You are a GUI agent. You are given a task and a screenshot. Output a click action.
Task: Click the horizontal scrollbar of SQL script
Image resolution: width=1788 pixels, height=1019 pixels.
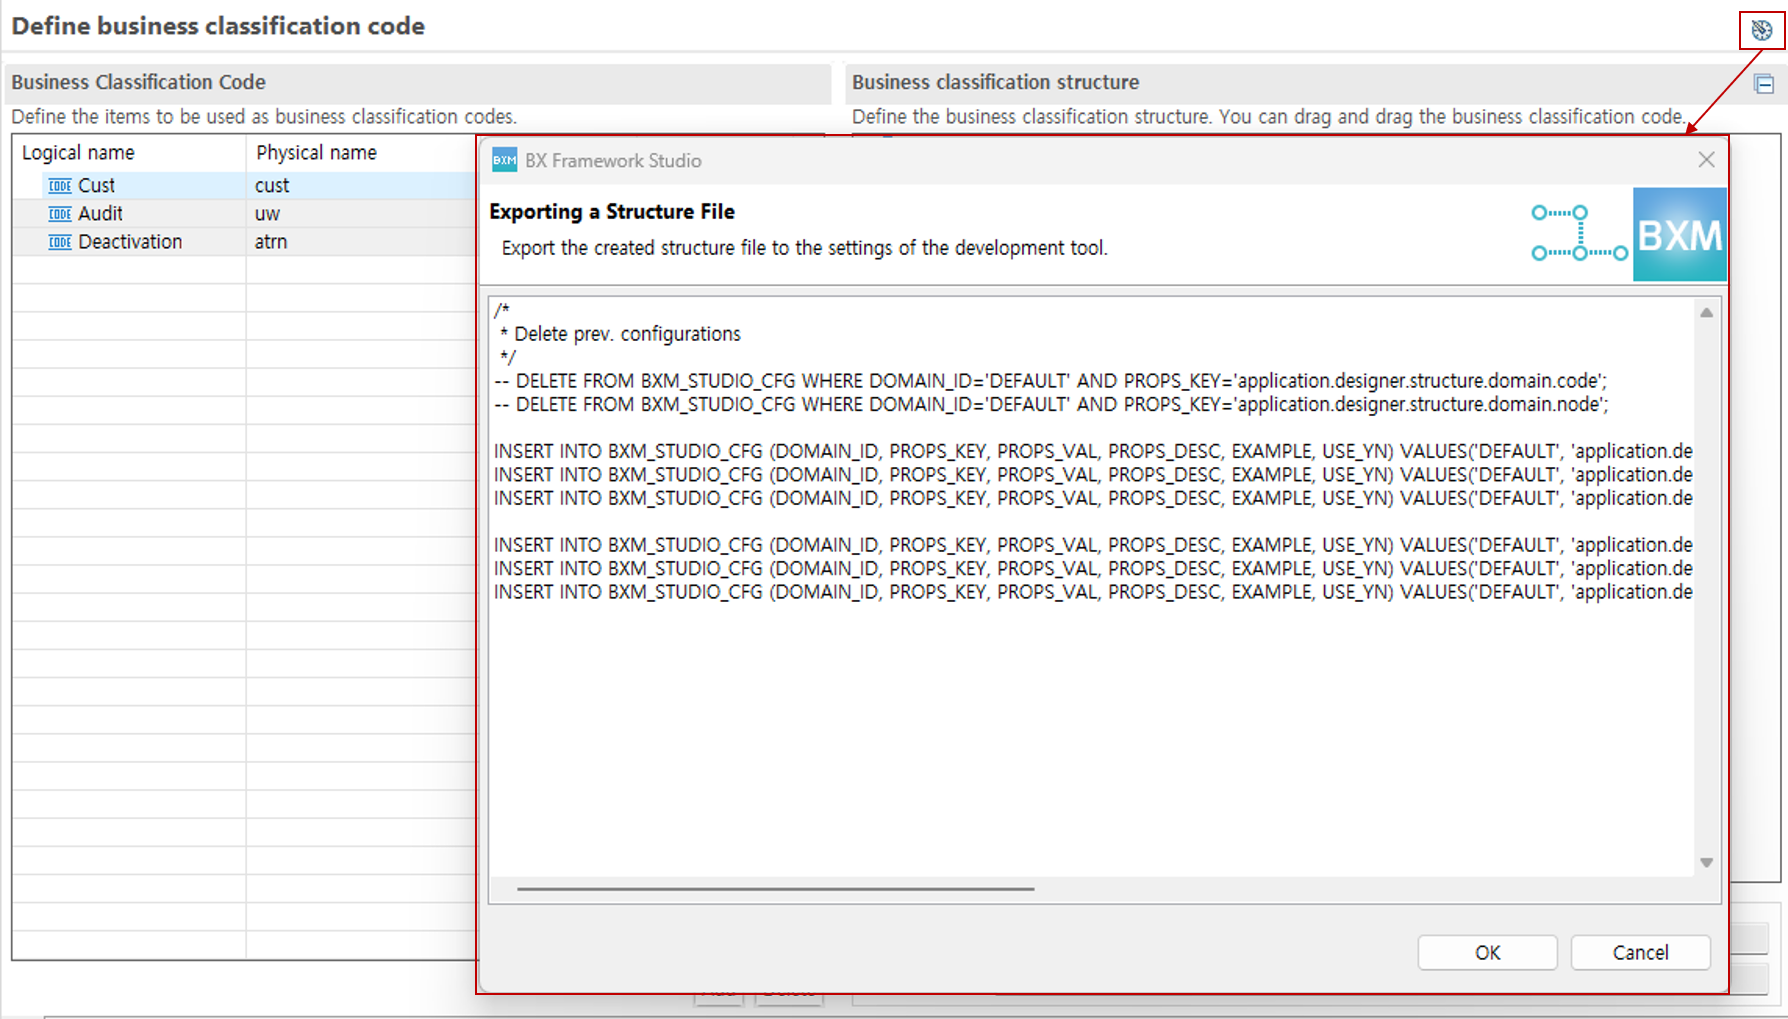pos(775,888)
